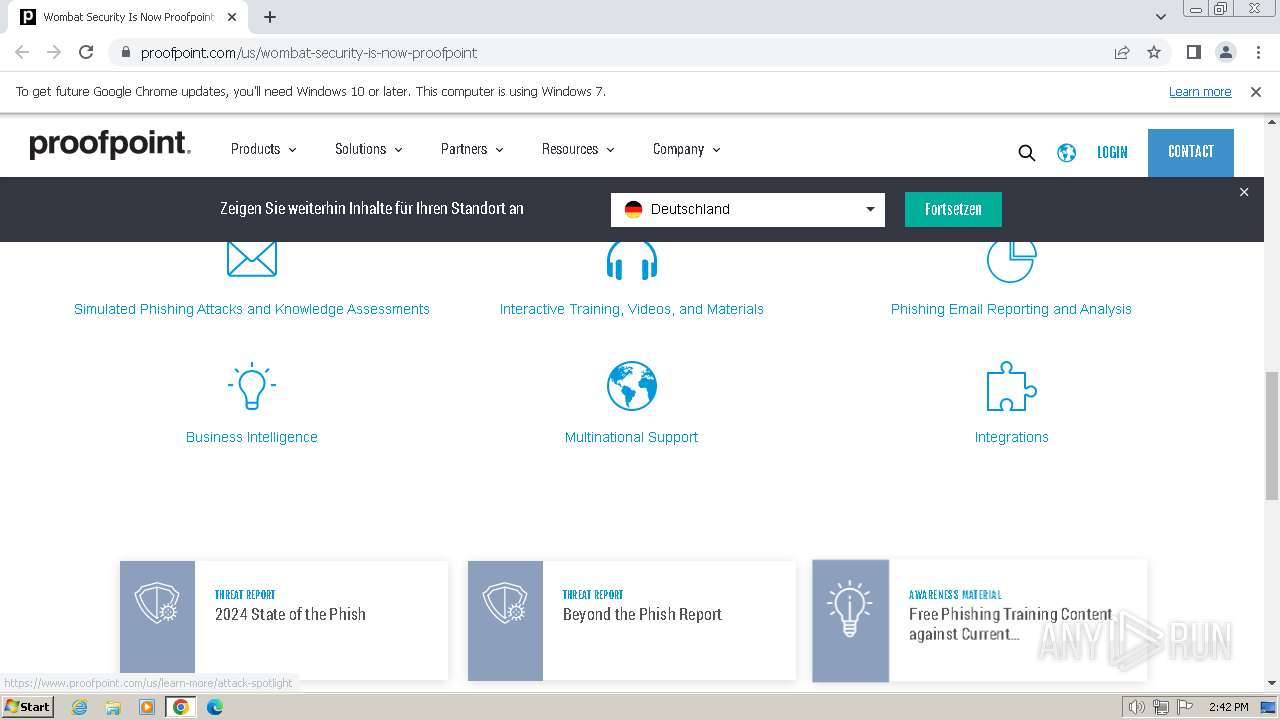Viewport: 1280px width, 720px height.
Task: Open the File Explorer folder taskbar icon
Action: pos(113,707)
